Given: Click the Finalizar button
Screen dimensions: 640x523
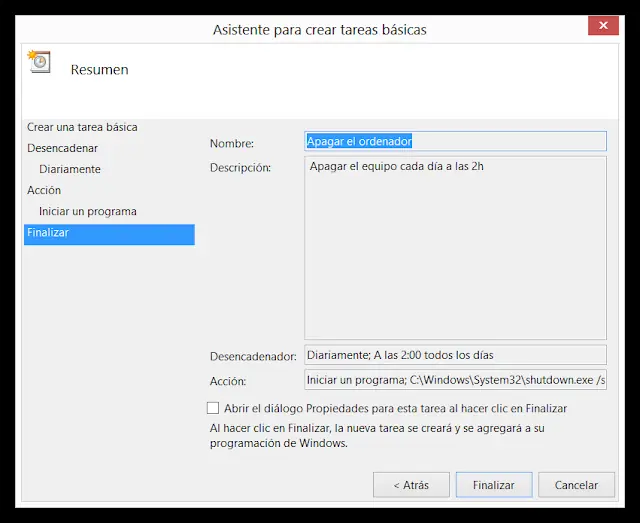Looking at the screenshot, I should click(494, 485).
